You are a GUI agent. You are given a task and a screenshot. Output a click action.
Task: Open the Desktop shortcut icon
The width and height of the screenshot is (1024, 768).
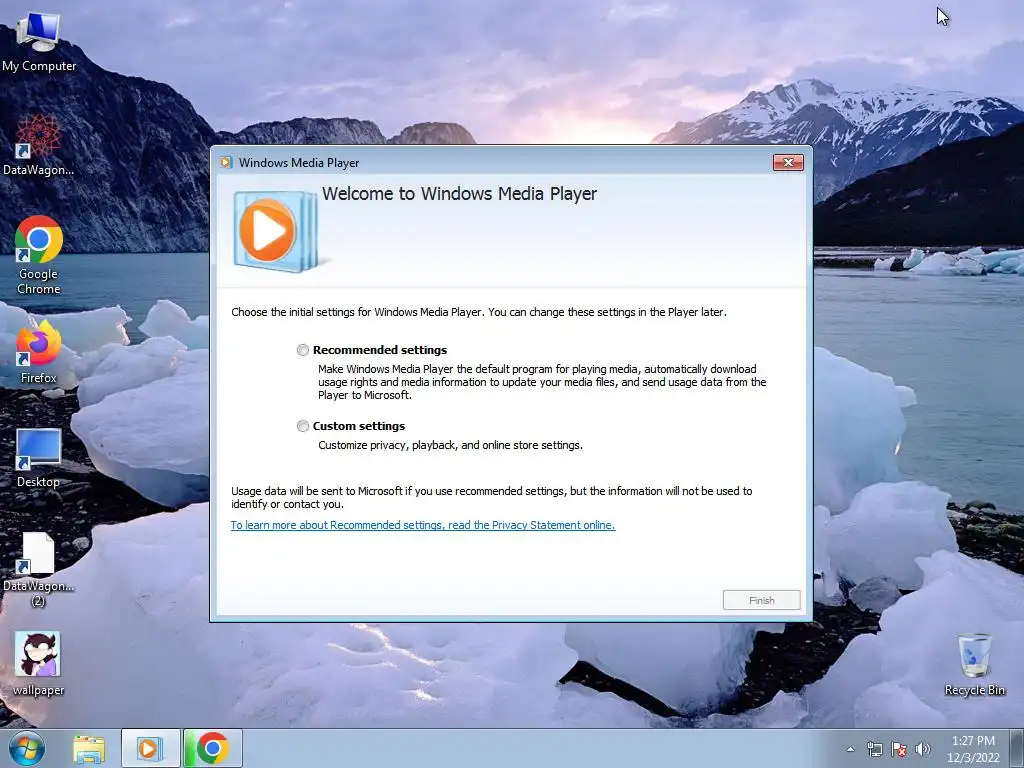point(39,457)
